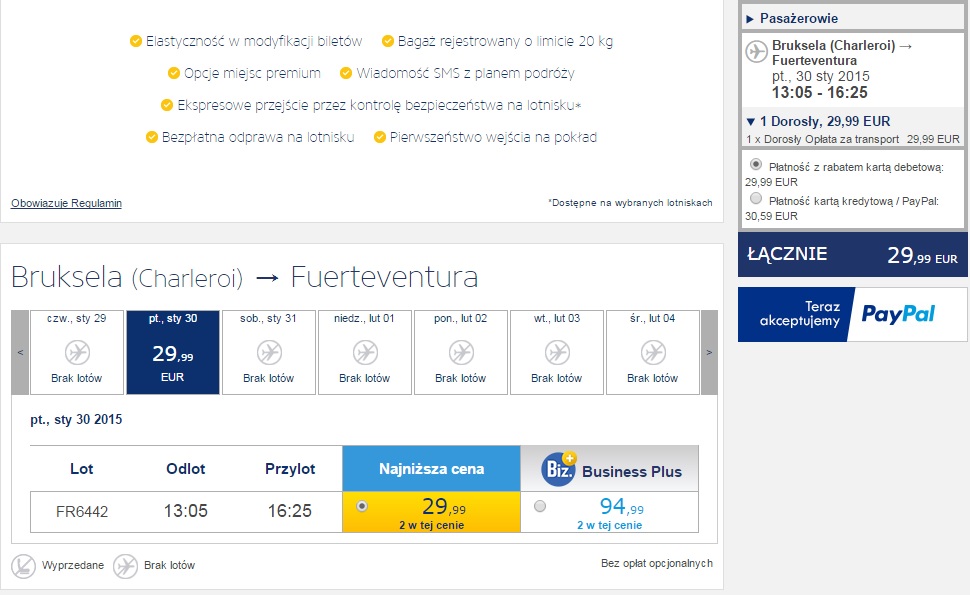Click the Business Plus column header

coord(609,469)
